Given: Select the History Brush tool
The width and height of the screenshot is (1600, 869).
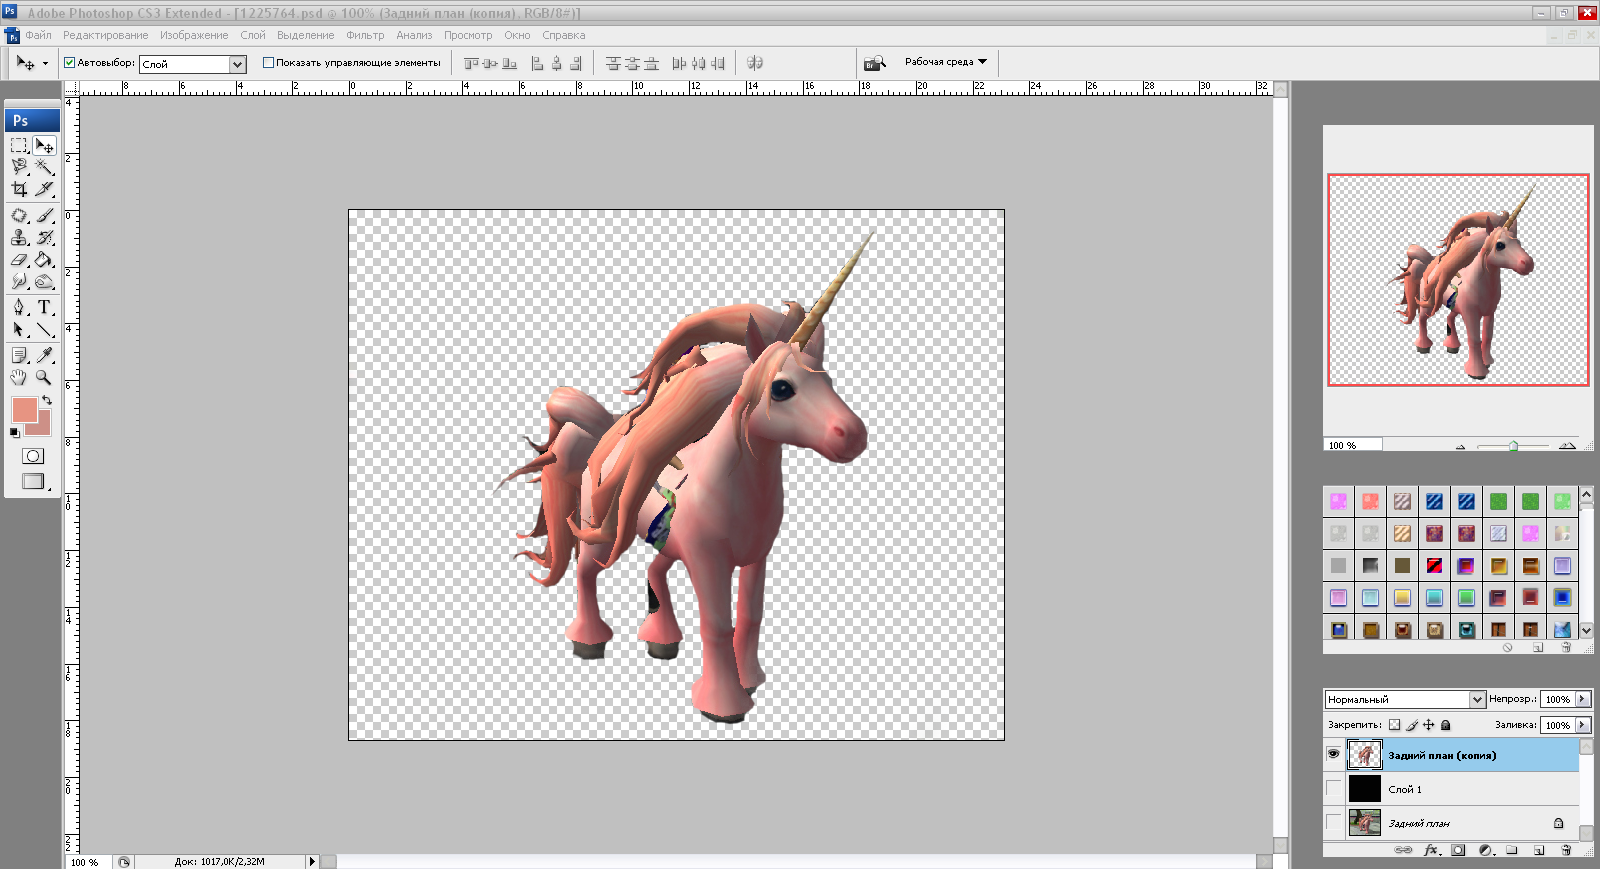Looking at the screenshot, I should [x=44, y=237].
